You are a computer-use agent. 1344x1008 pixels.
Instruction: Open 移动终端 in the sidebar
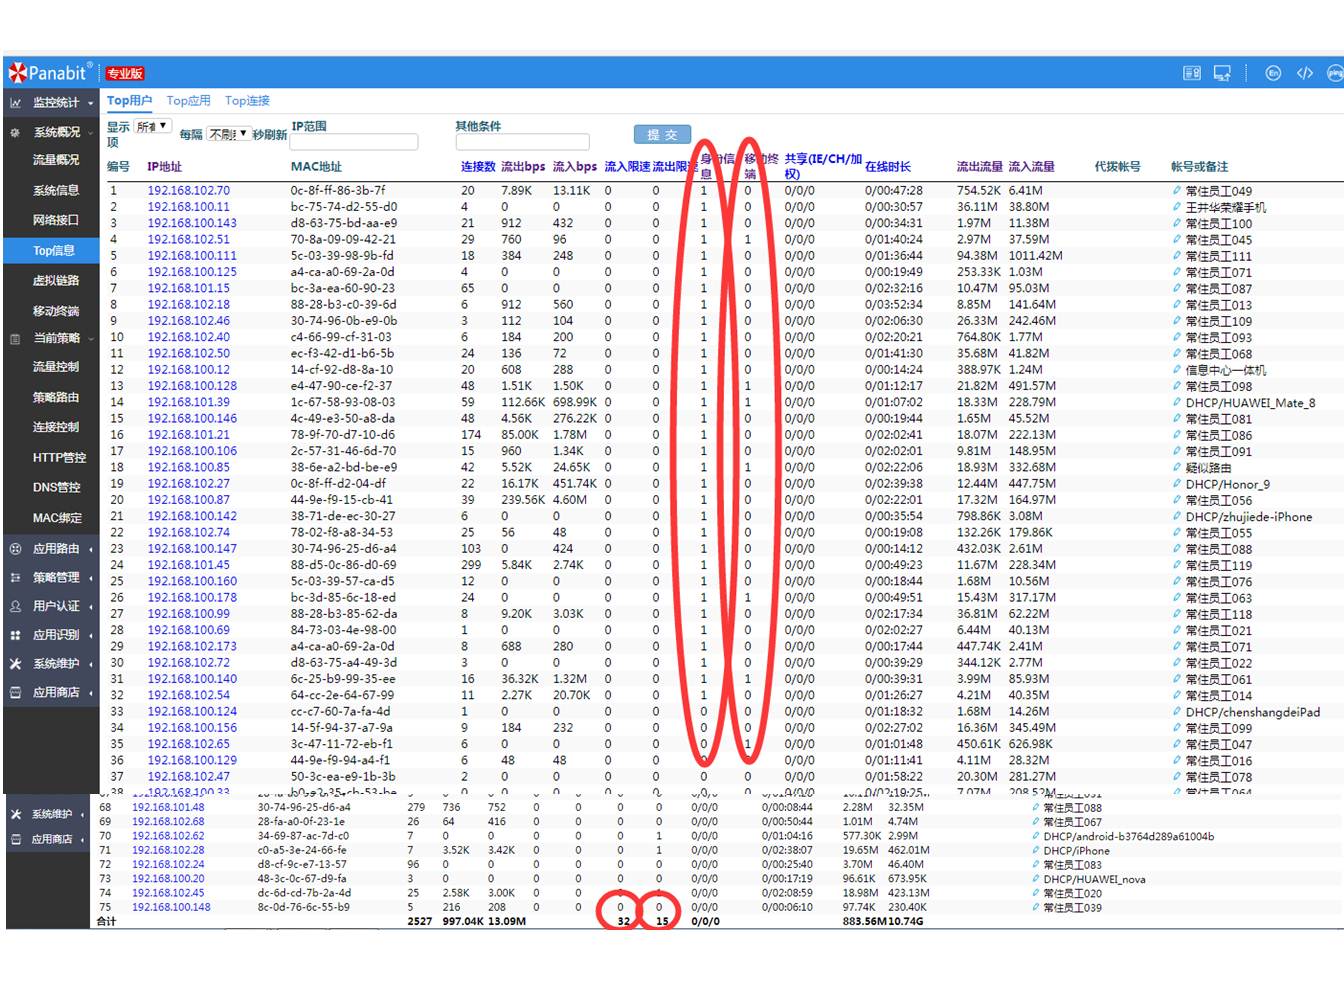56,311
